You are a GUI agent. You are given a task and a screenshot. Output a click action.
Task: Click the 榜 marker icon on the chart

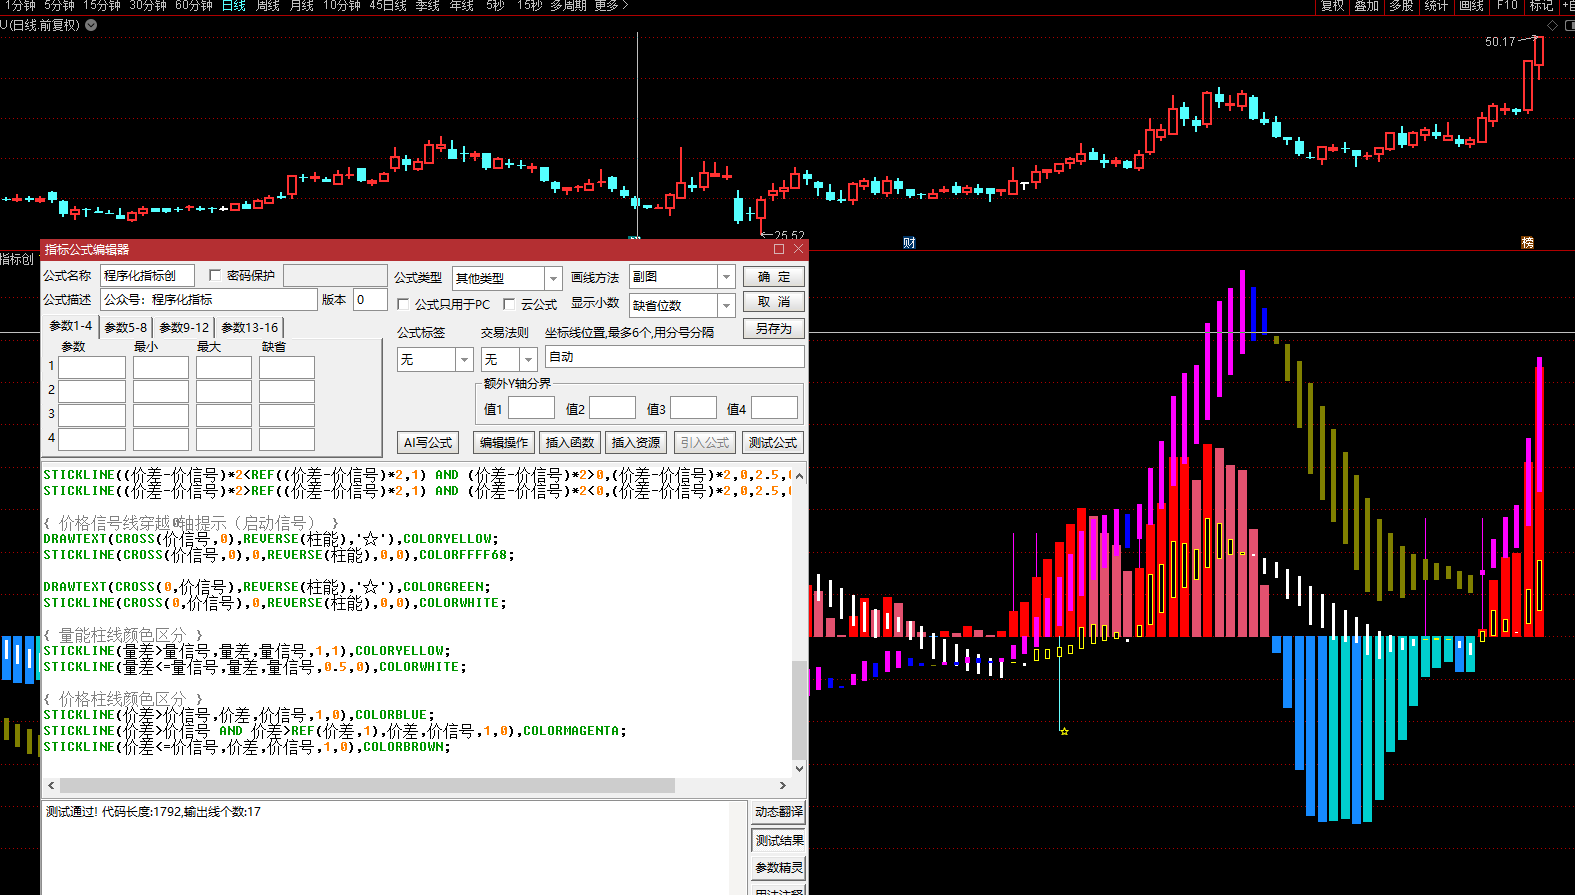1527,243
